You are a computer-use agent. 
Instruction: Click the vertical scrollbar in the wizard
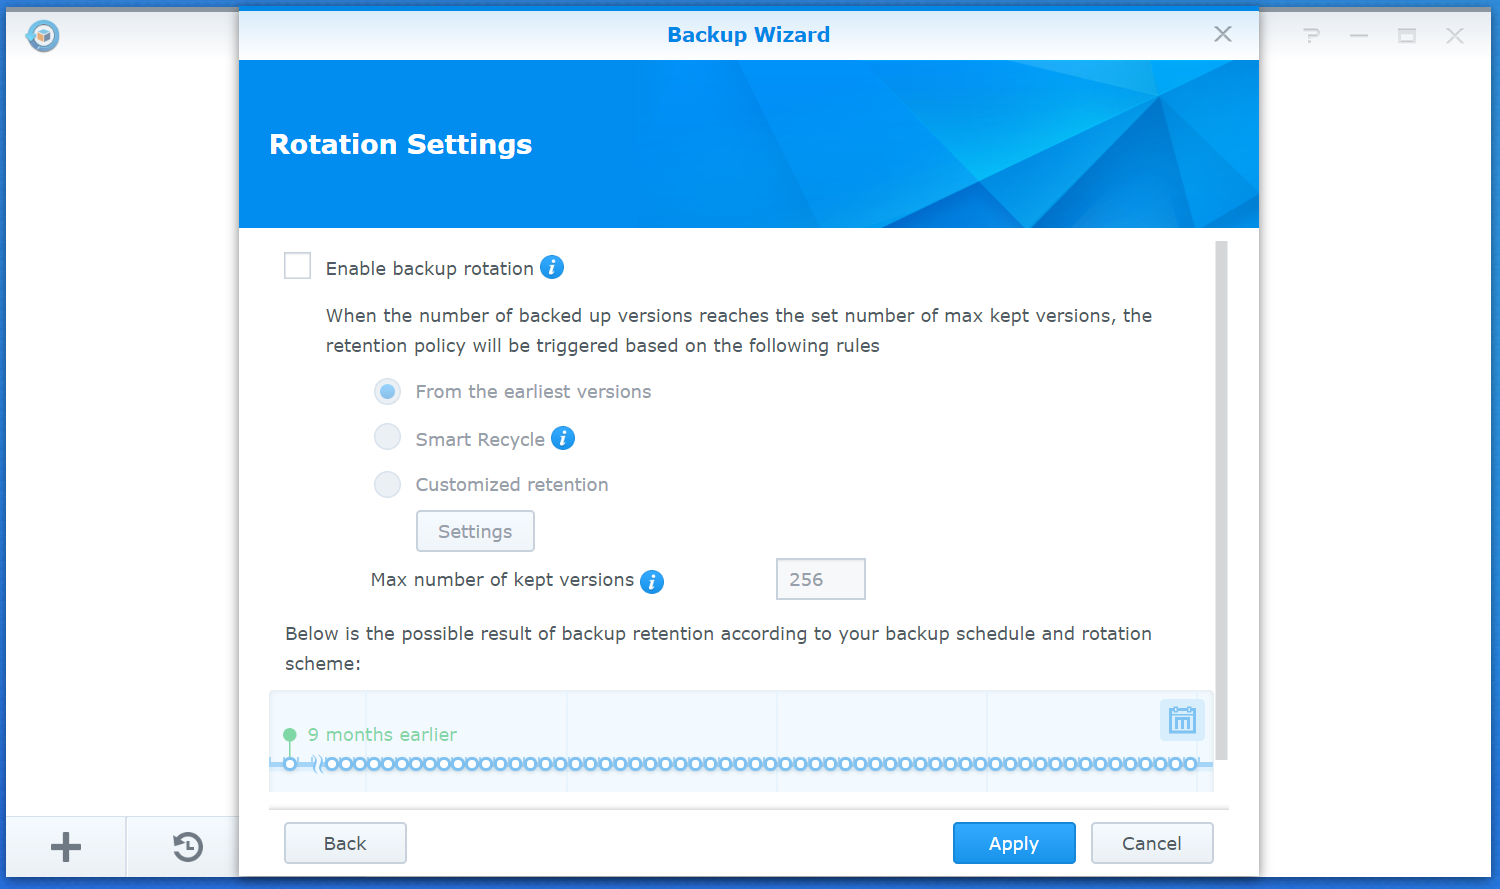[x=1221, y=500]
